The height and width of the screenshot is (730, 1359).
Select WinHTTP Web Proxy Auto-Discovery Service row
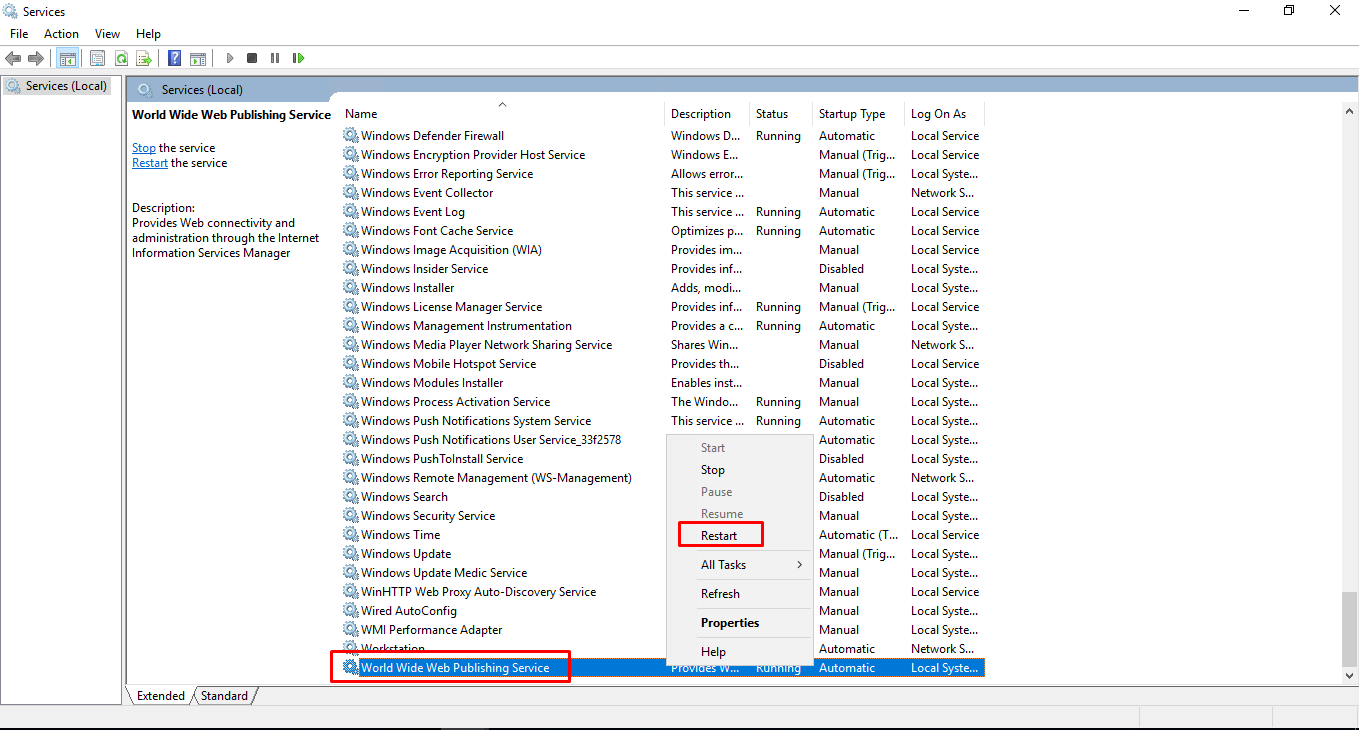point(662,592)
